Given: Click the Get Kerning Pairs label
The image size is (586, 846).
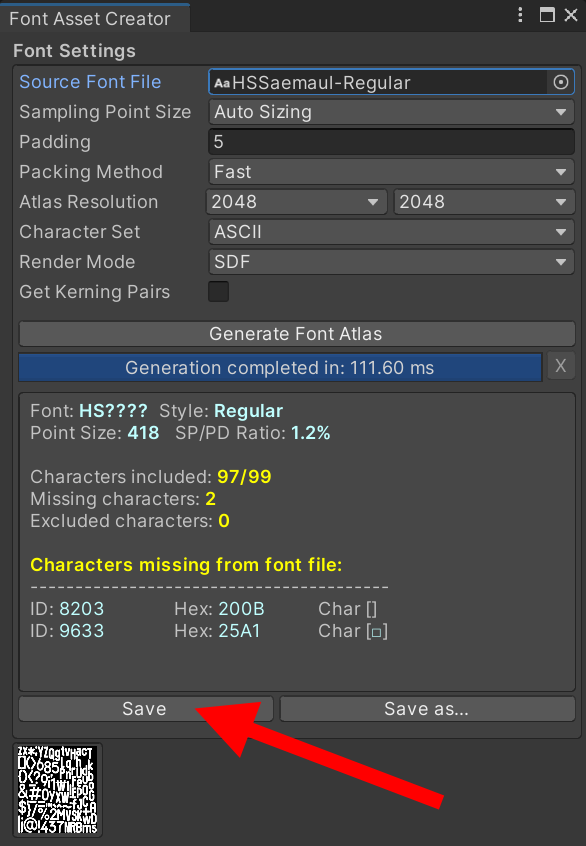Looking at the screenshot, I should [95, 292].
